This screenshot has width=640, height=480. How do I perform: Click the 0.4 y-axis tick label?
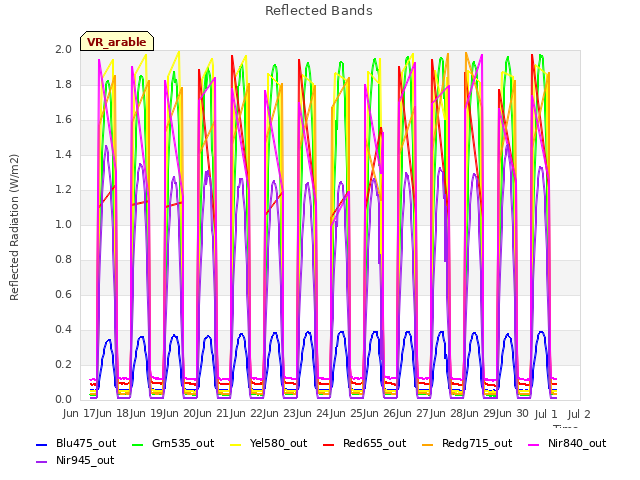(x=63, y=329)
